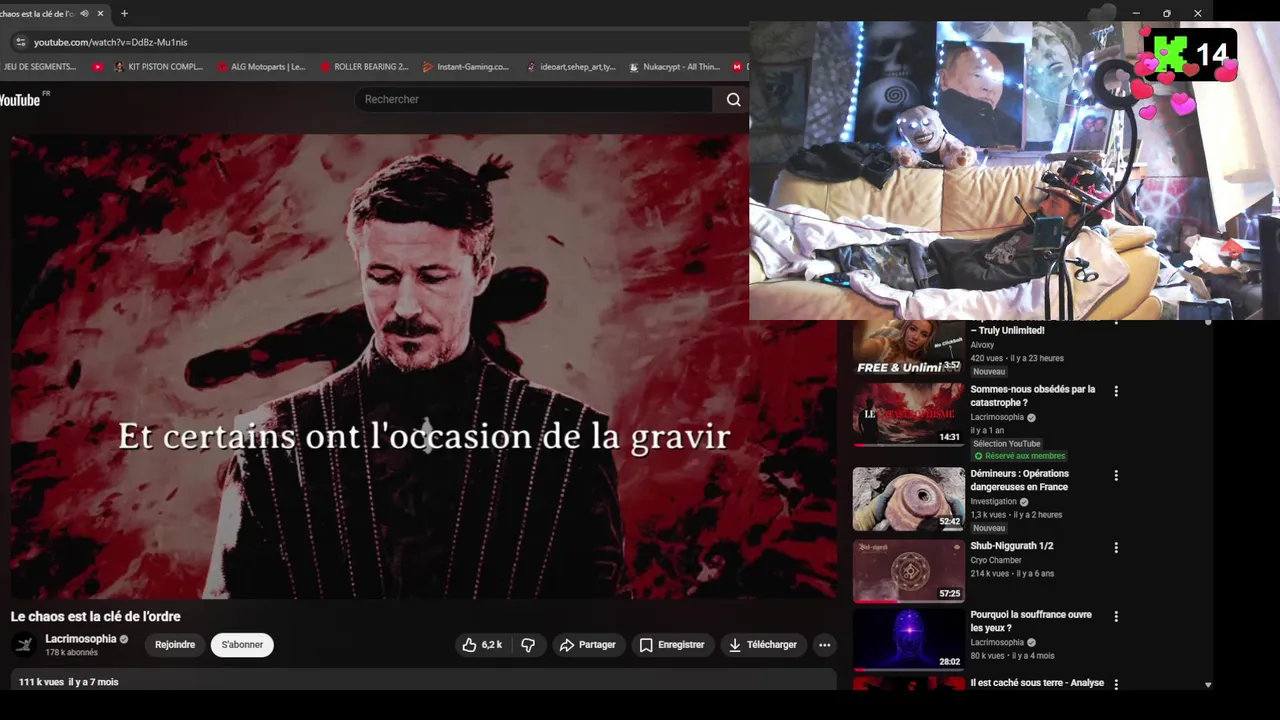Viewport: 1280px width, 720px height.
Task: Click into the Rechercher search field
Action: coord(535,99)
